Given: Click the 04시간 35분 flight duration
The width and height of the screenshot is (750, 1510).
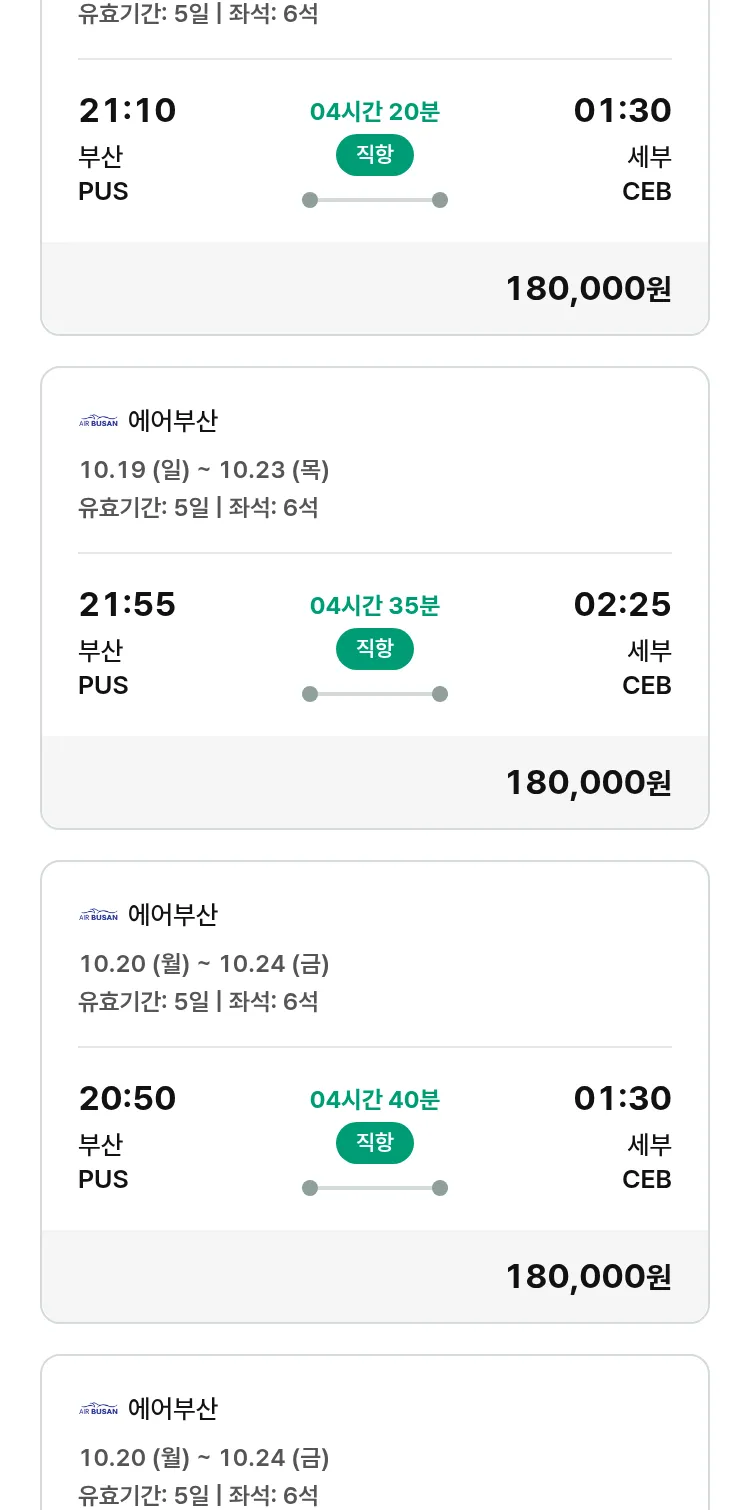Looking at the screenshot, I should pos(374,606).
